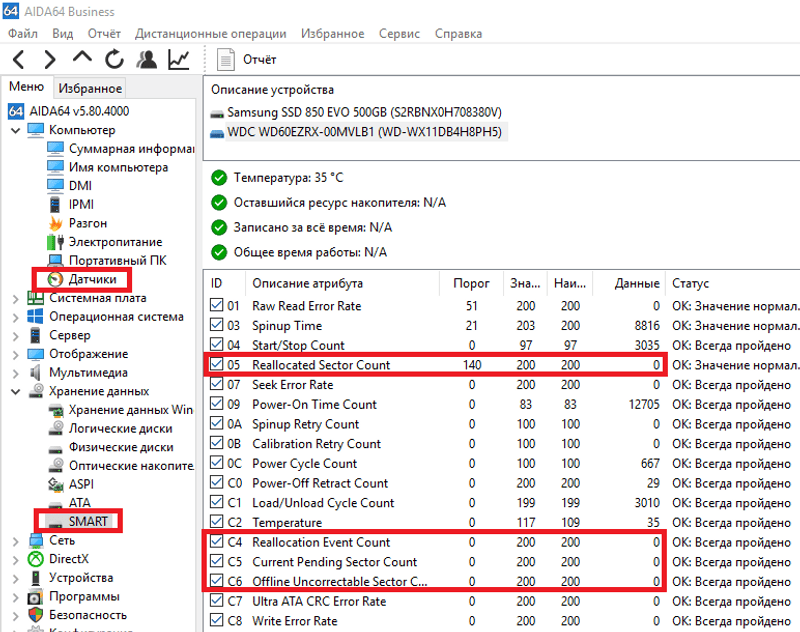Toggle the Reallocated Sector Count checkbox
Image resolution: width=800 pixels, height=632 pixels.
(x=217, y=365)
